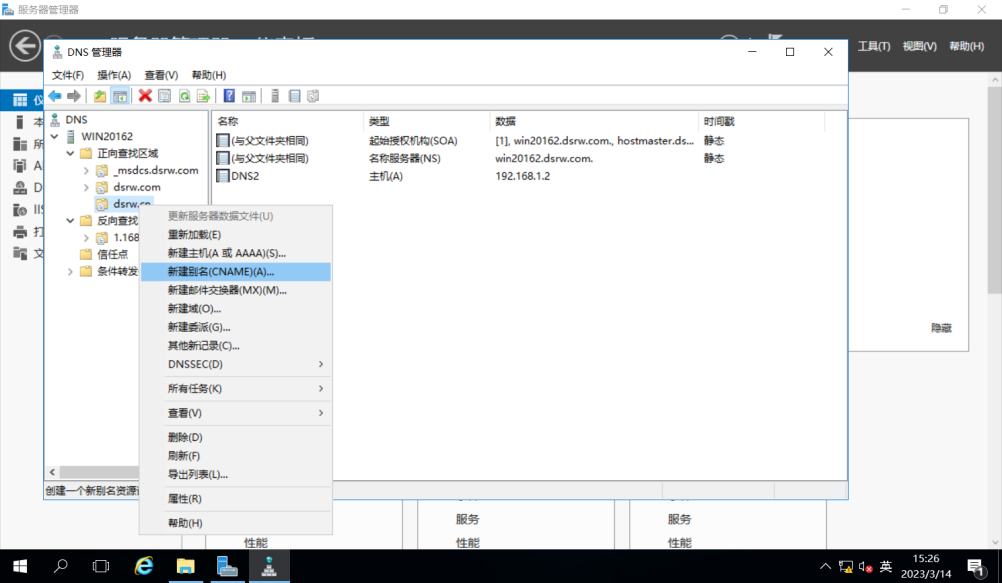Click the export list toolbar icon
1002x583 pixels.
(203, 96)
